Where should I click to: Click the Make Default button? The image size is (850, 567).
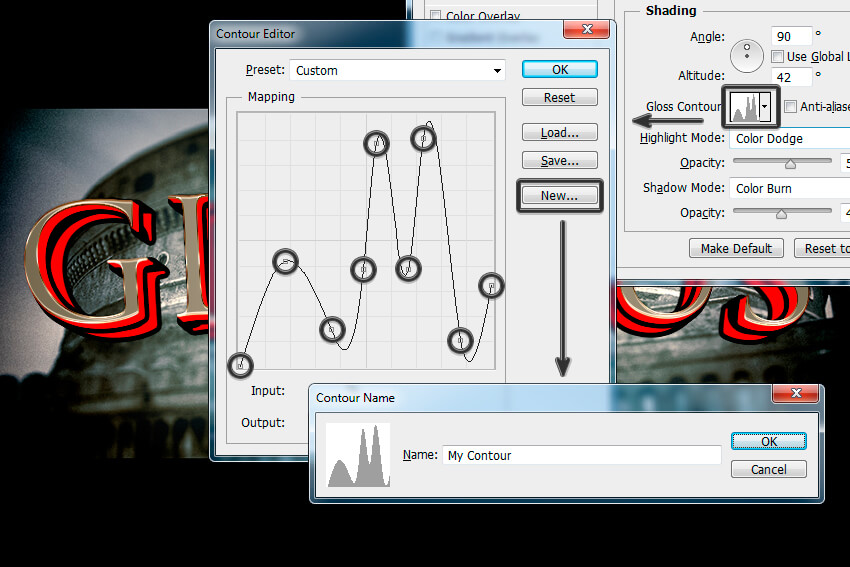pos(736,248)
